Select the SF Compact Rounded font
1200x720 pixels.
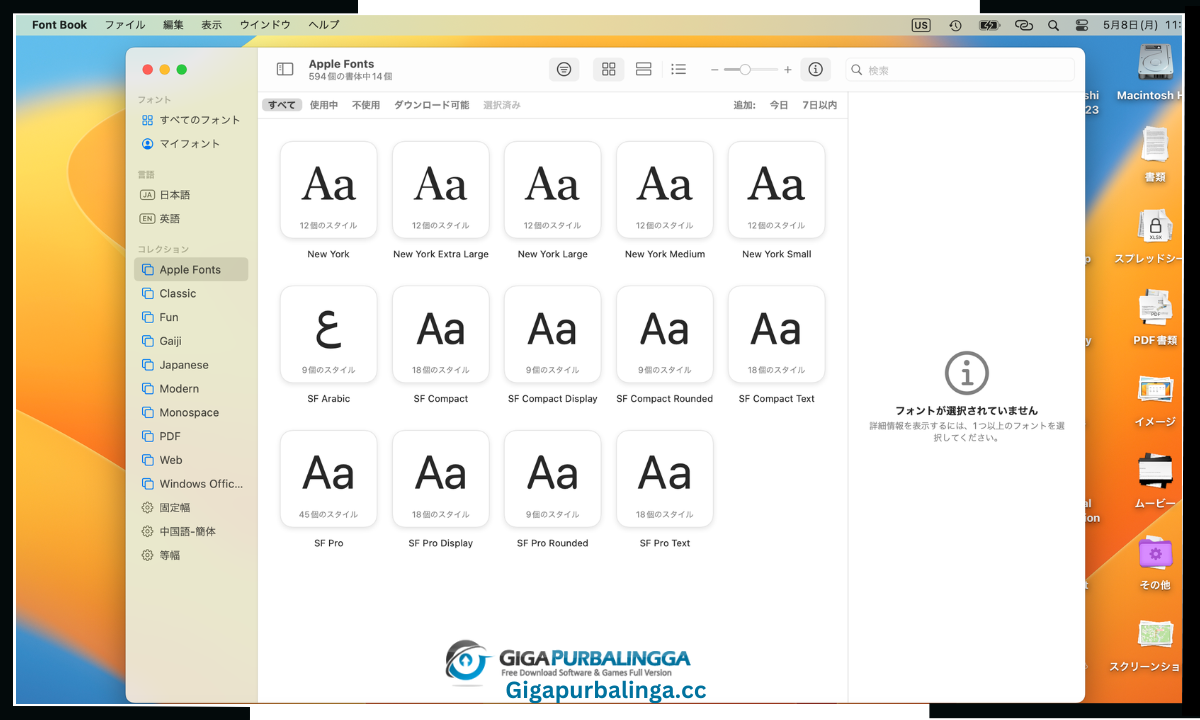point(665,335)
